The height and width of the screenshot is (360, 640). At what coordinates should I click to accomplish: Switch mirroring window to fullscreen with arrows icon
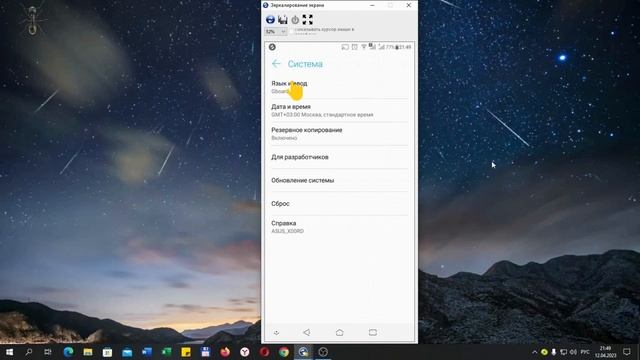(307, 20)
